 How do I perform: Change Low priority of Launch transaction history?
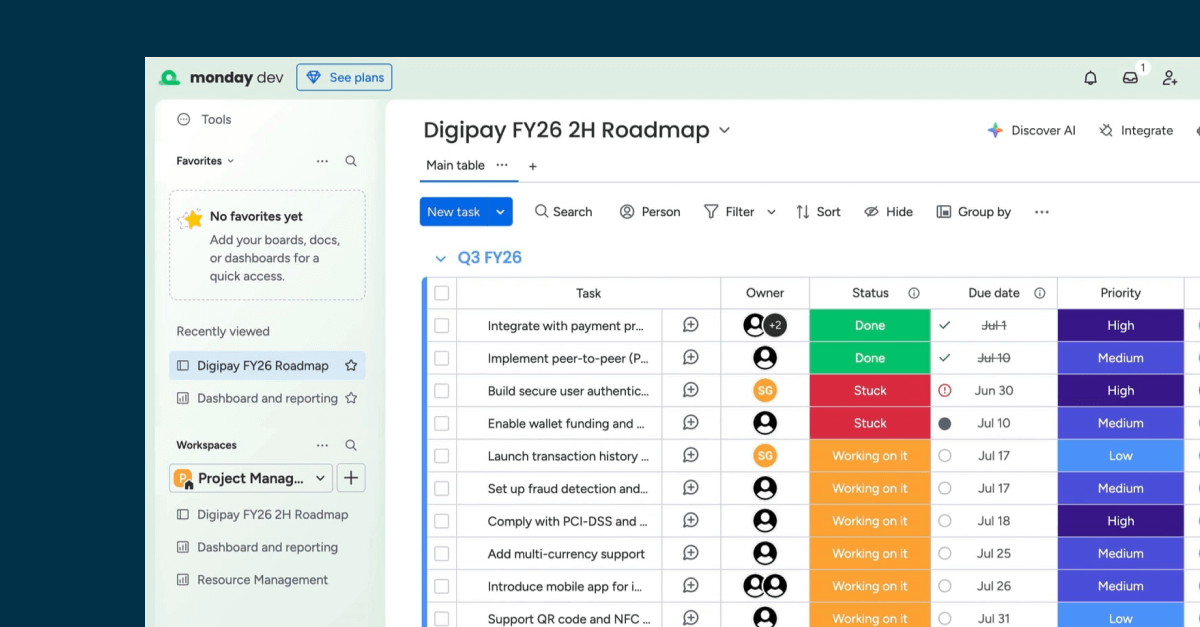pyautogui.click(x=1121, y=456)
